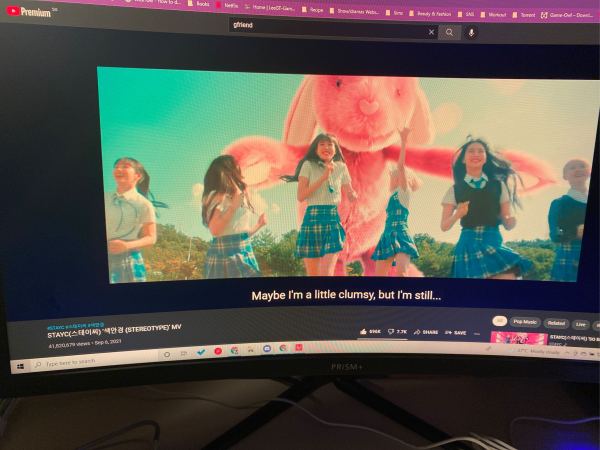The width and height of the screenshot is (600, 450).
Task: Click the Cortana circle icon on taskbar
Action: (x=167, y=355)
